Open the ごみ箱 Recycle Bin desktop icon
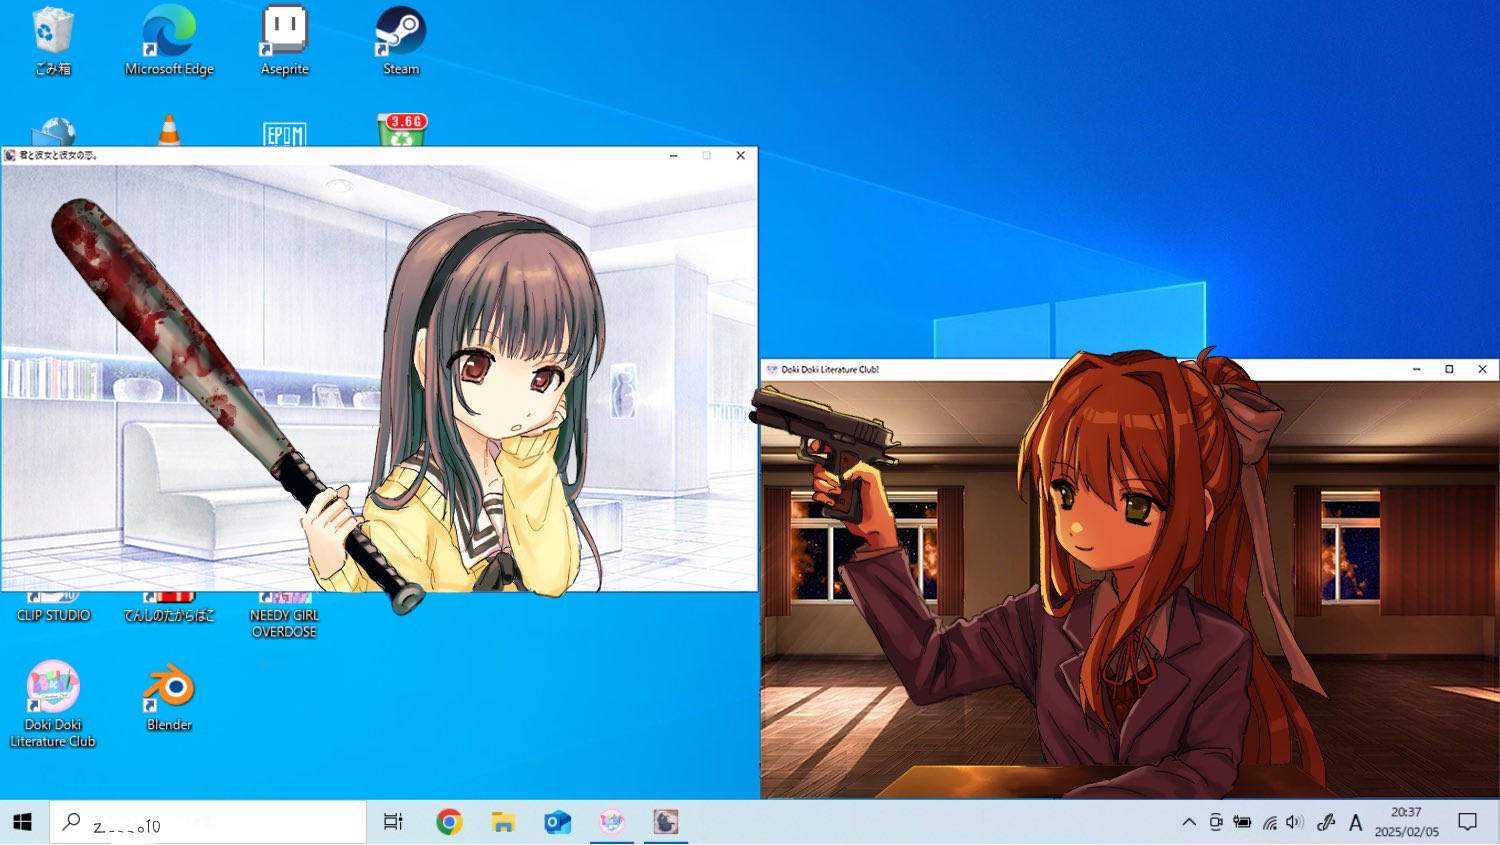Viewport: 1500px width, 845px height. (52, 41)
